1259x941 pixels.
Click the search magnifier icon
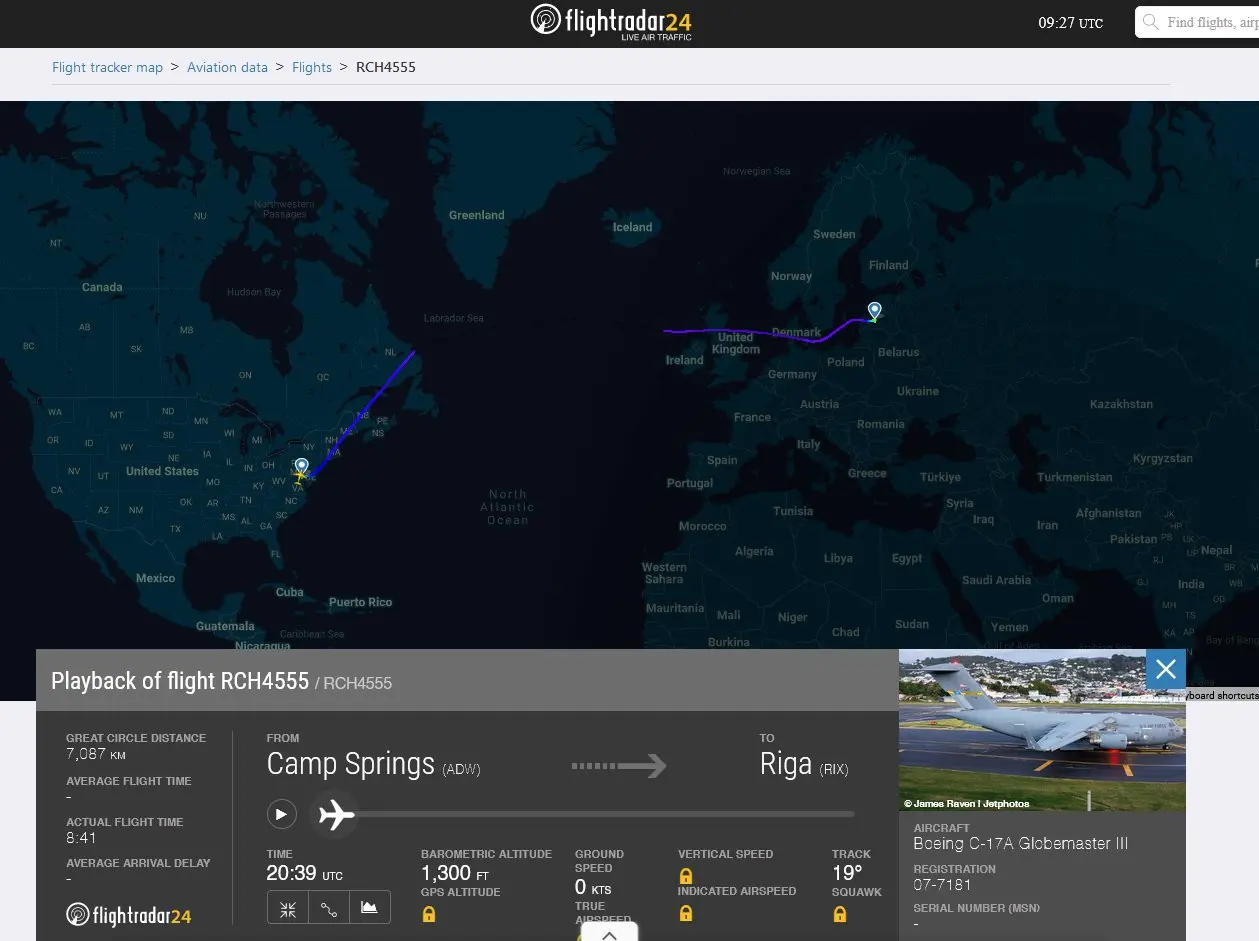pyautogui.click(x=1151, y=22)
